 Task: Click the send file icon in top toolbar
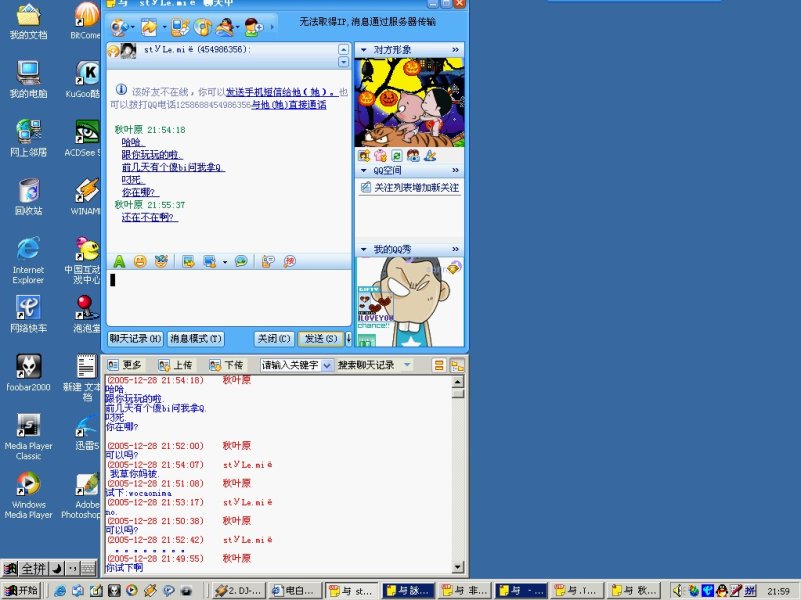(149, 27)
